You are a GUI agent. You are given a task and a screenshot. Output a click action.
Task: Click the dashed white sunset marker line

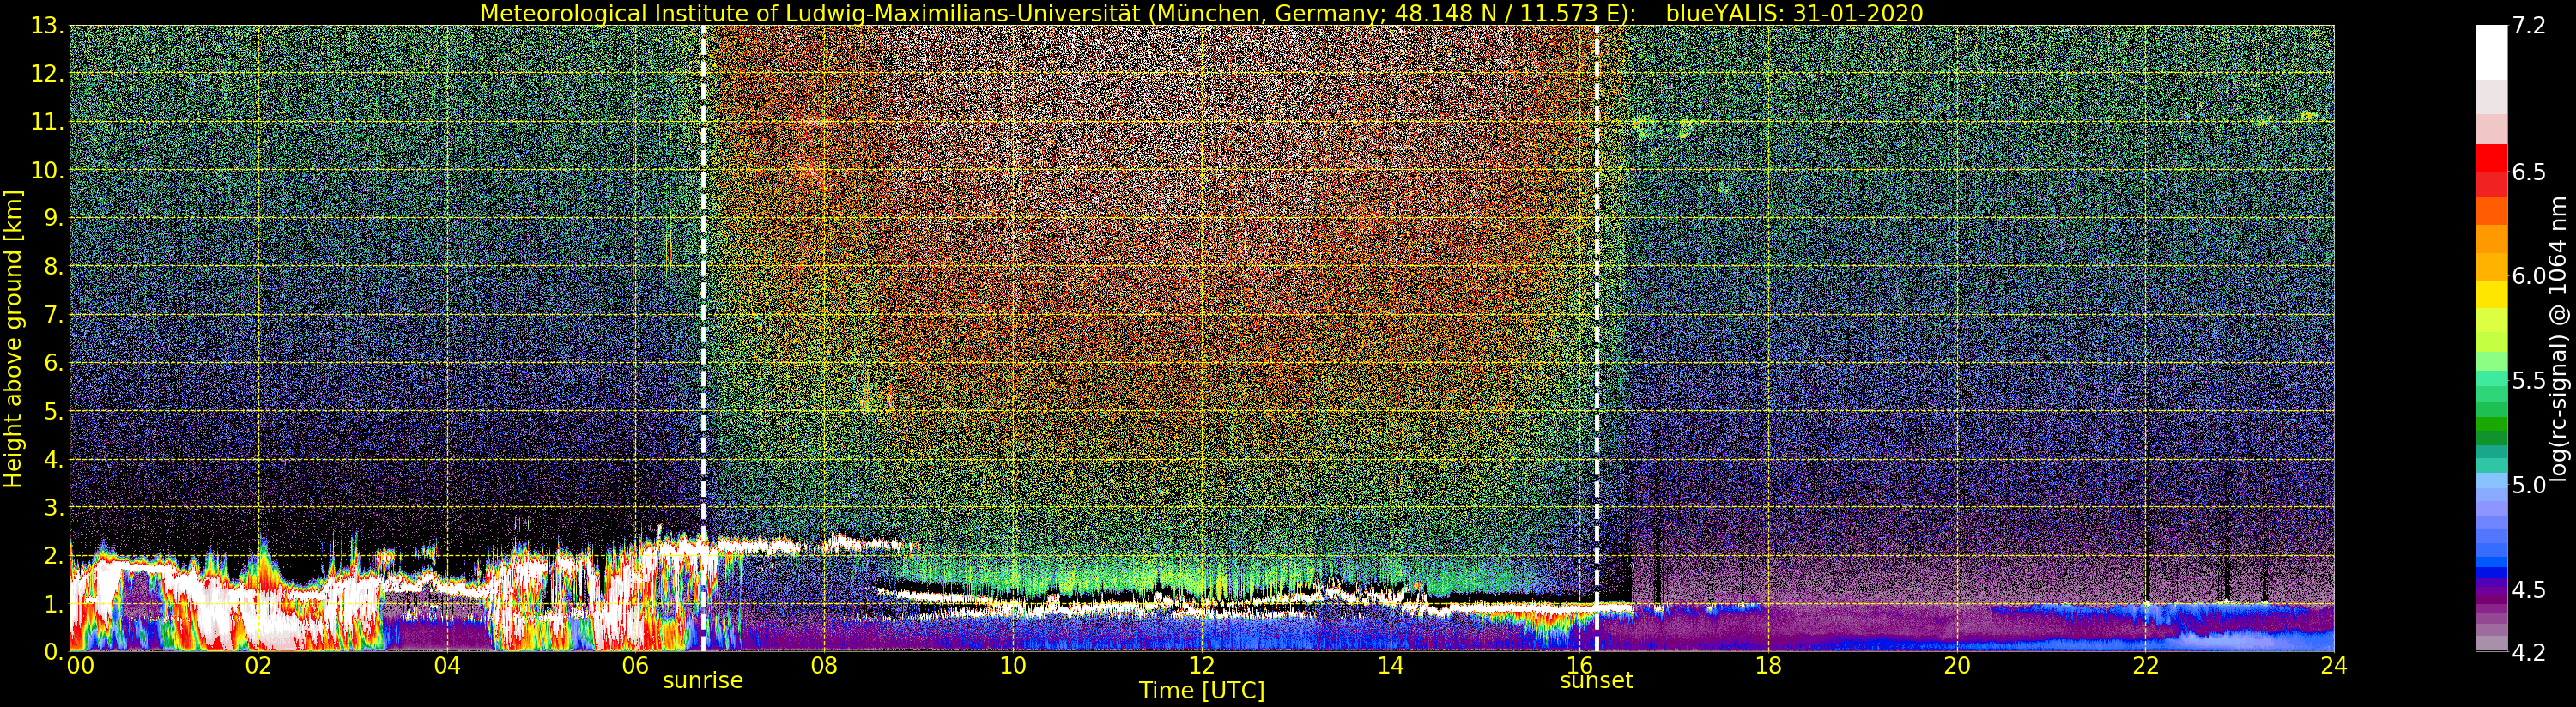1596,338
